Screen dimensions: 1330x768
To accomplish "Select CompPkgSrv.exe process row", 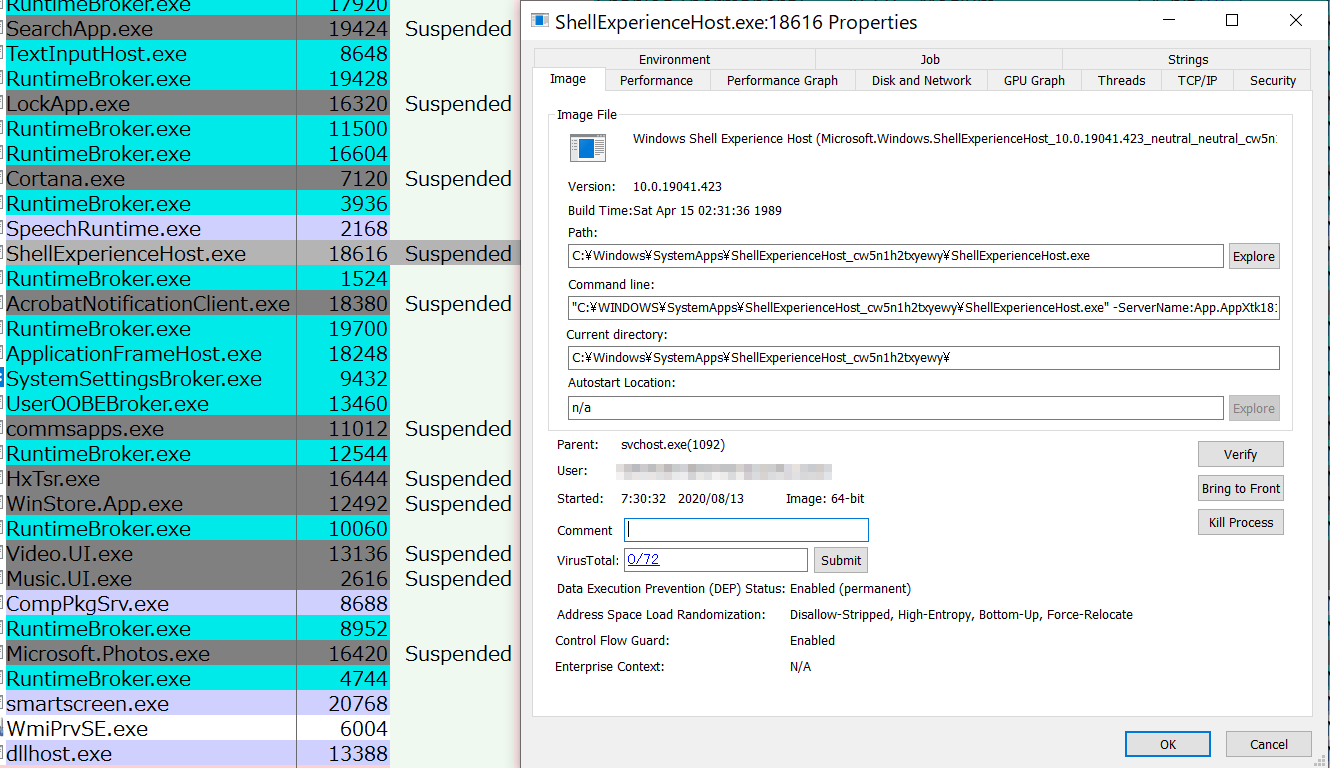I will click(x=197, y=604).
